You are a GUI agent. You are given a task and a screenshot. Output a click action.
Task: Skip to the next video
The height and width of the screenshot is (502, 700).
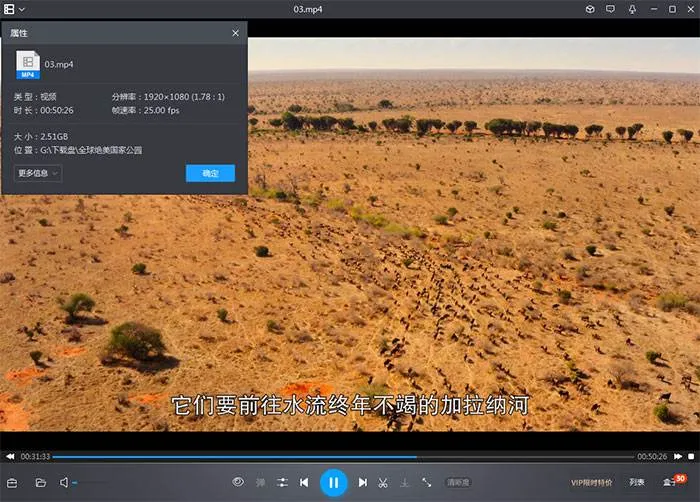point(363,482)
